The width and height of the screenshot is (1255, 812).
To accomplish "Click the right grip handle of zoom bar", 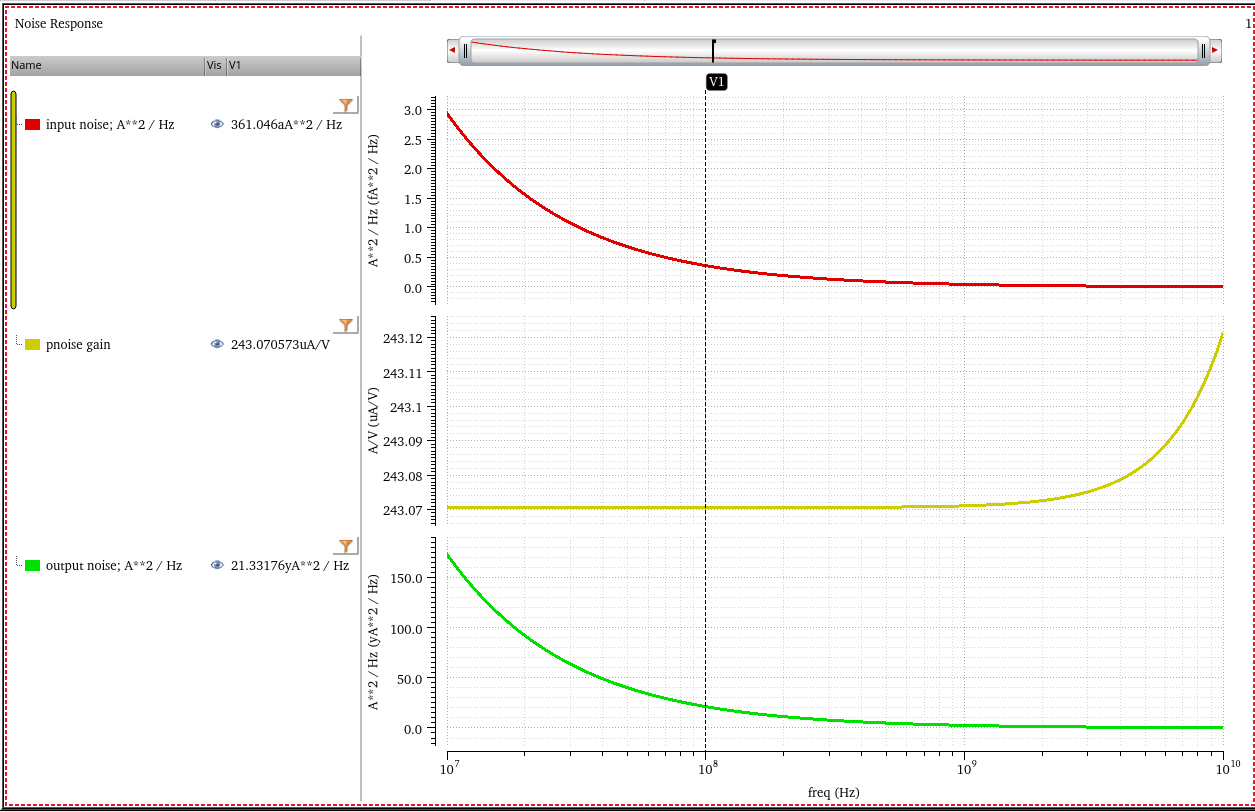I will 1203,50.
